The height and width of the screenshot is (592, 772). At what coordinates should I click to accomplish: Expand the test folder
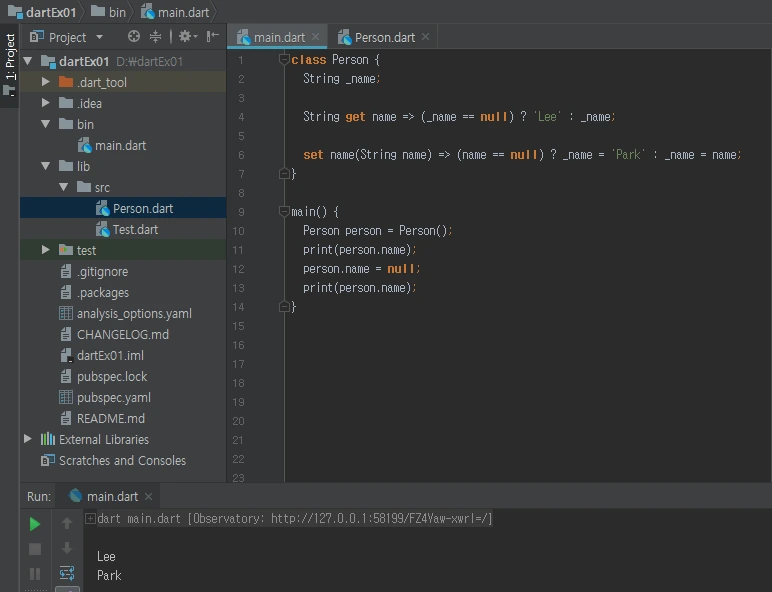(x=46, y=250)
